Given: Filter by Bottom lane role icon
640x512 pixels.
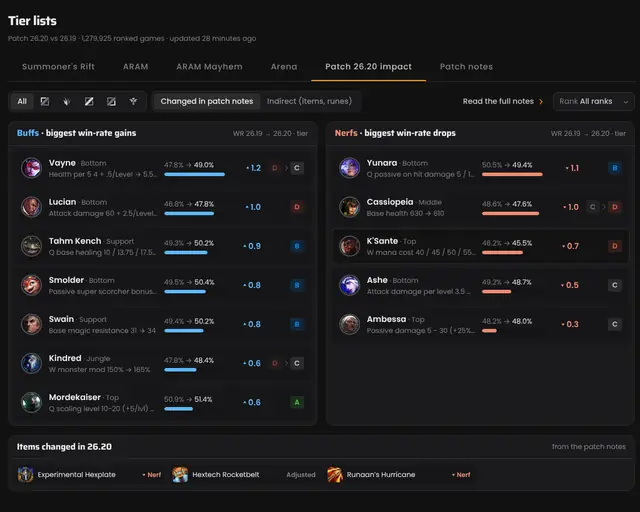Looking at the screenshot, I should point(111,101).
